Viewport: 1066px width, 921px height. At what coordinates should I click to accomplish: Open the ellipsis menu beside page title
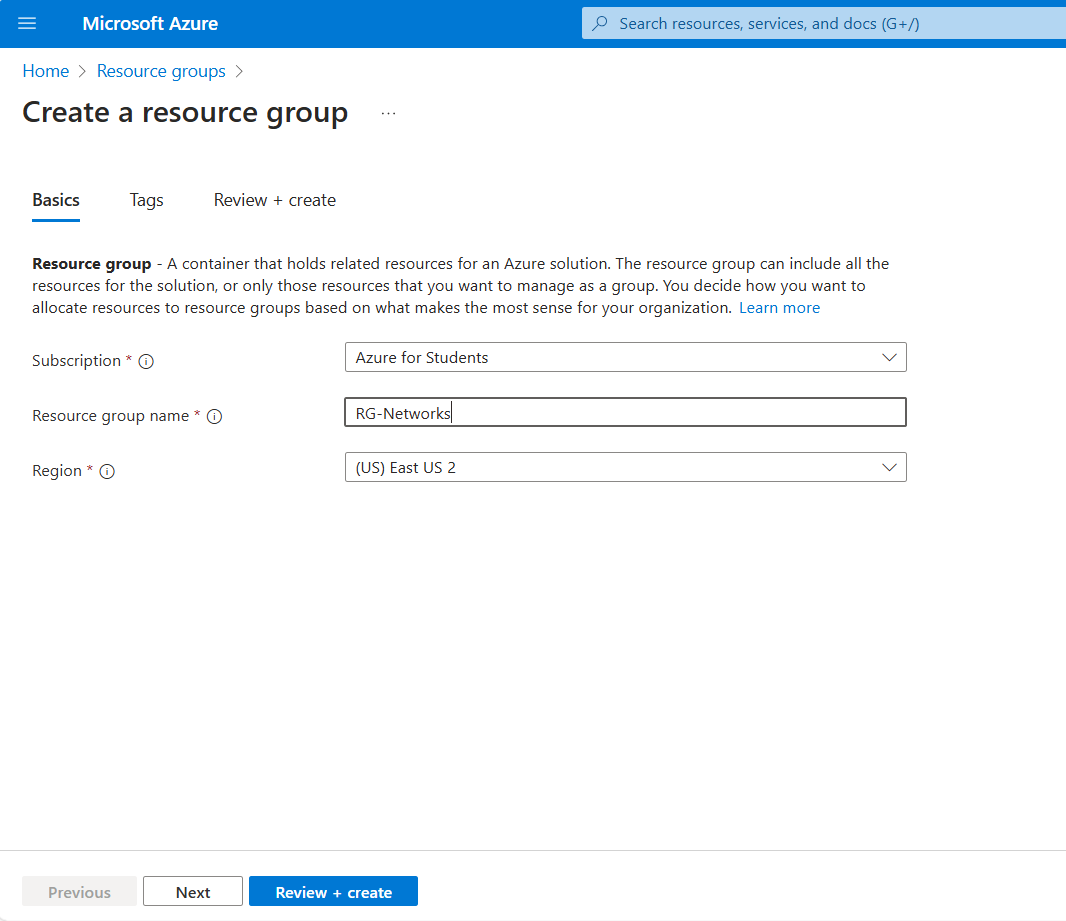pyautogui.click(x=388, y=113)
